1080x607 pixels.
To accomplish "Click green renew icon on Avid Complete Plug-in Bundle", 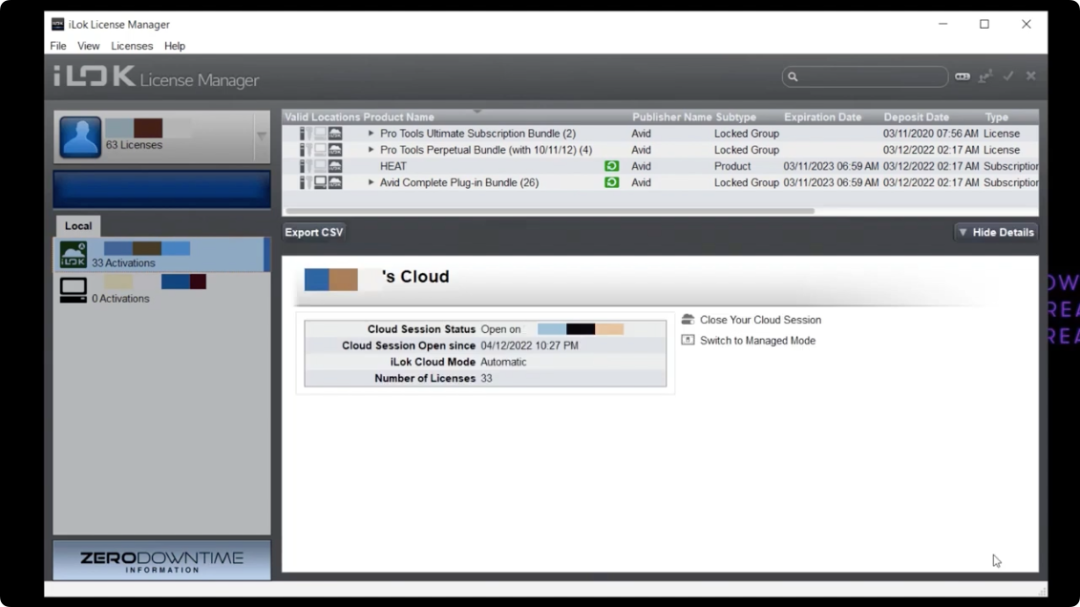I will pos(611,183).
